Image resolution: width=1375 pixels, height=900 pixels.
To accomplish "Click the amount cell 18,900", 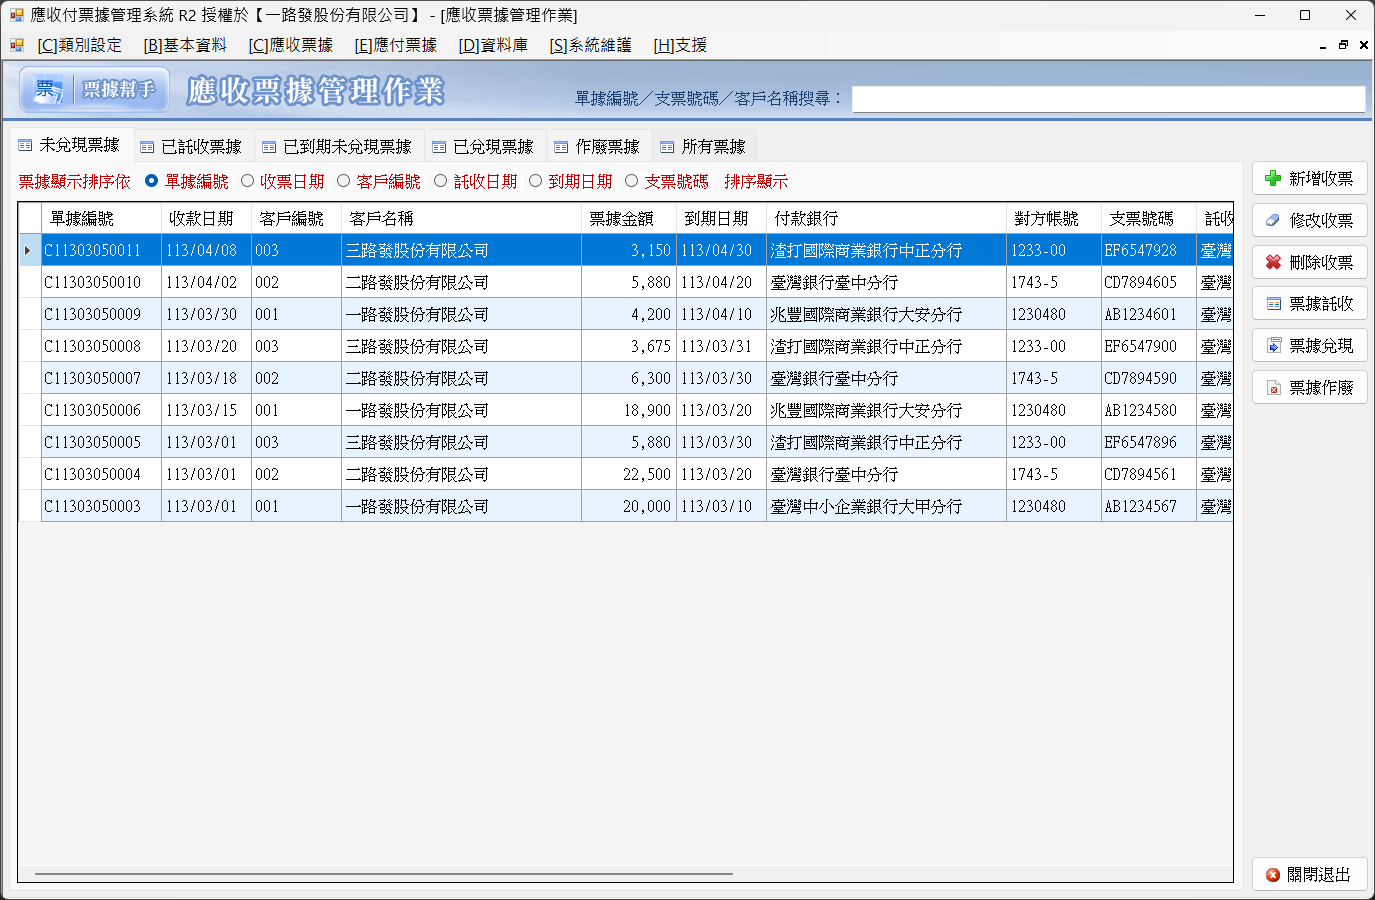I will [628, 410].
